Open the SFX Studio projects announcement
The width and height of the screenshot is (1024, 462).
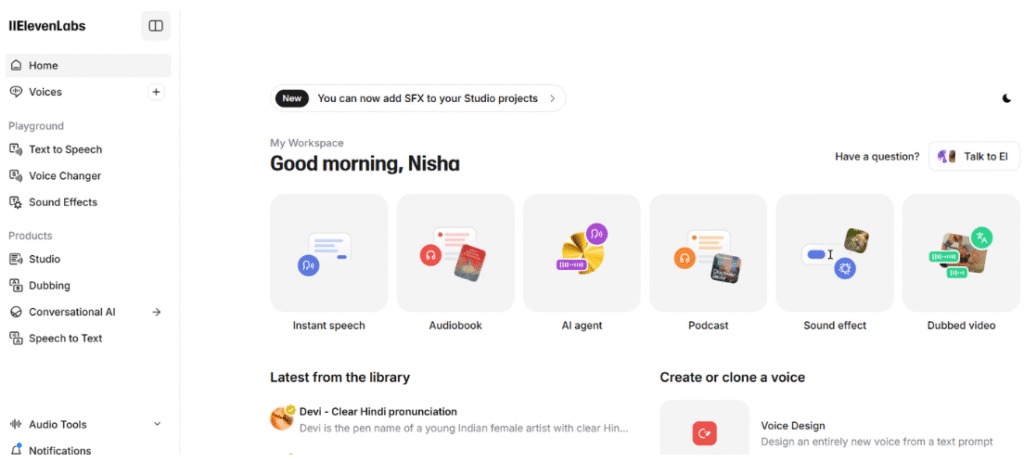(x=418, y=98)
